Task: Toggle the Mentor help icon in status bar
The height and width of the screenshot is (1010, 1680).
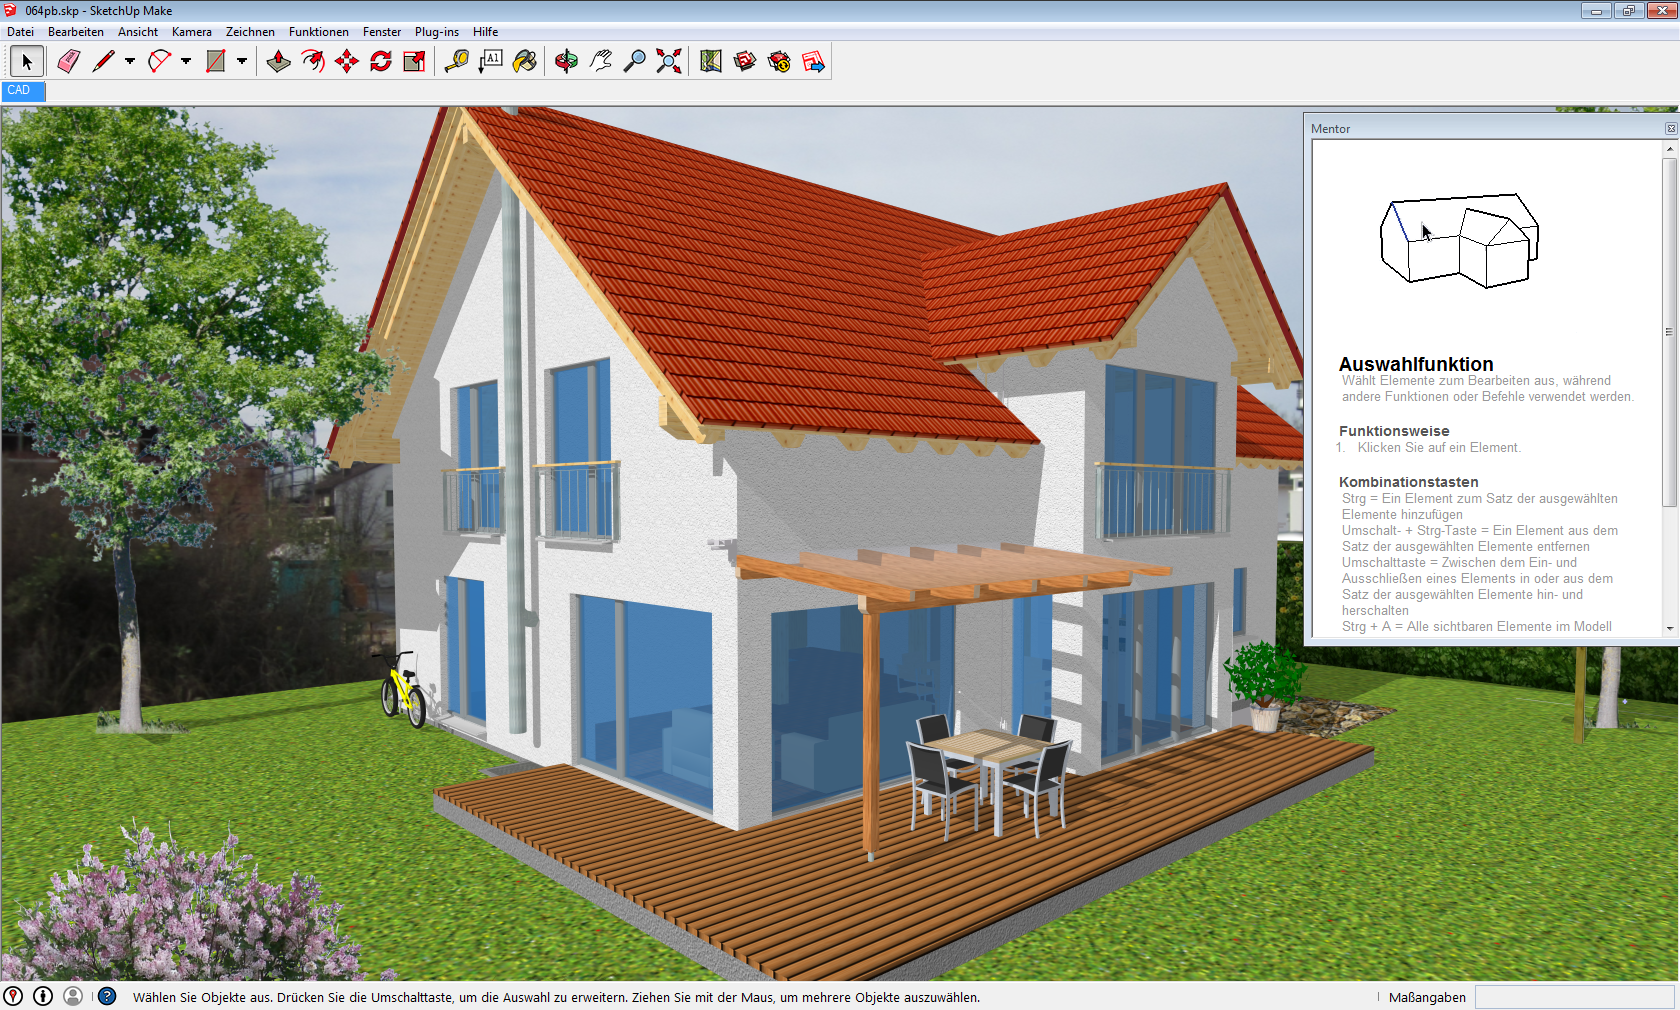Action: 107,996
